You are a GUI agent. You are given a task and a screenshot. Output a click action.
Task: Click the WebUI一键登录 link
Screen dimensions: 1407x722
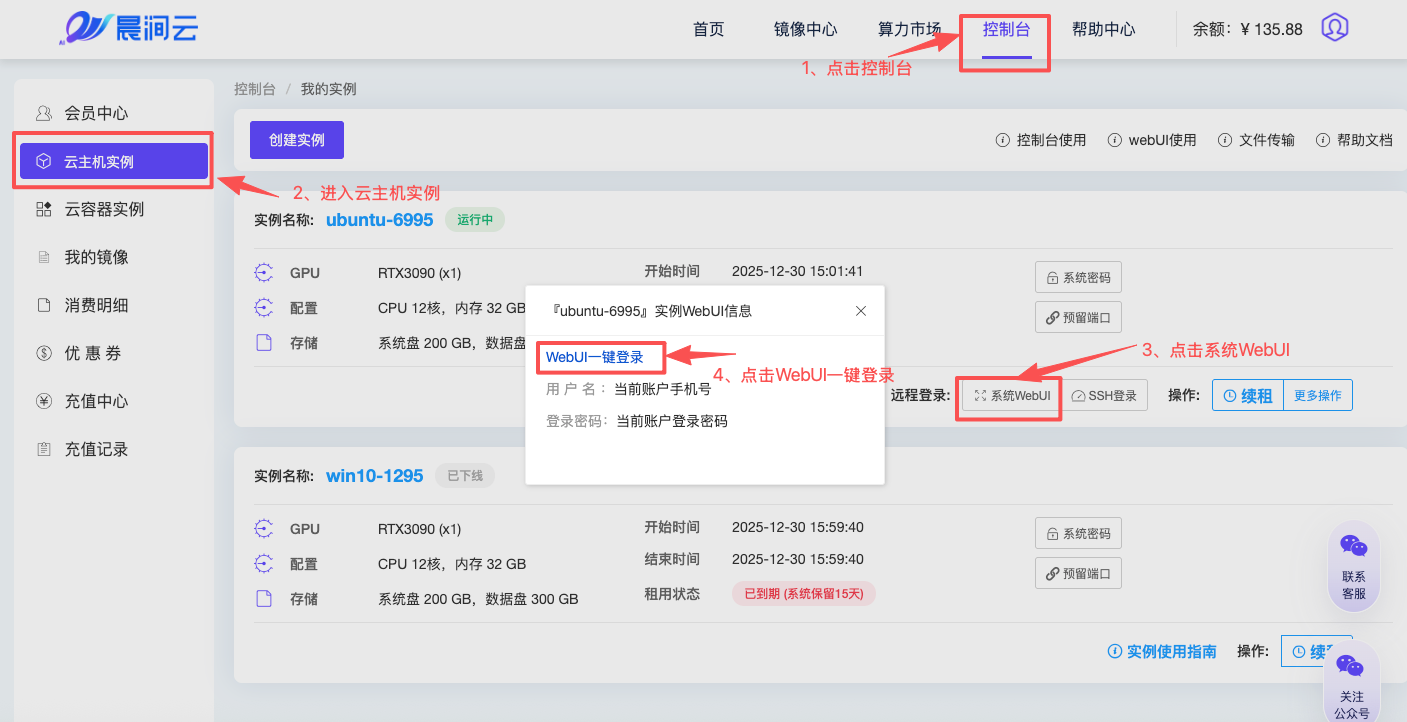[594, 357]
